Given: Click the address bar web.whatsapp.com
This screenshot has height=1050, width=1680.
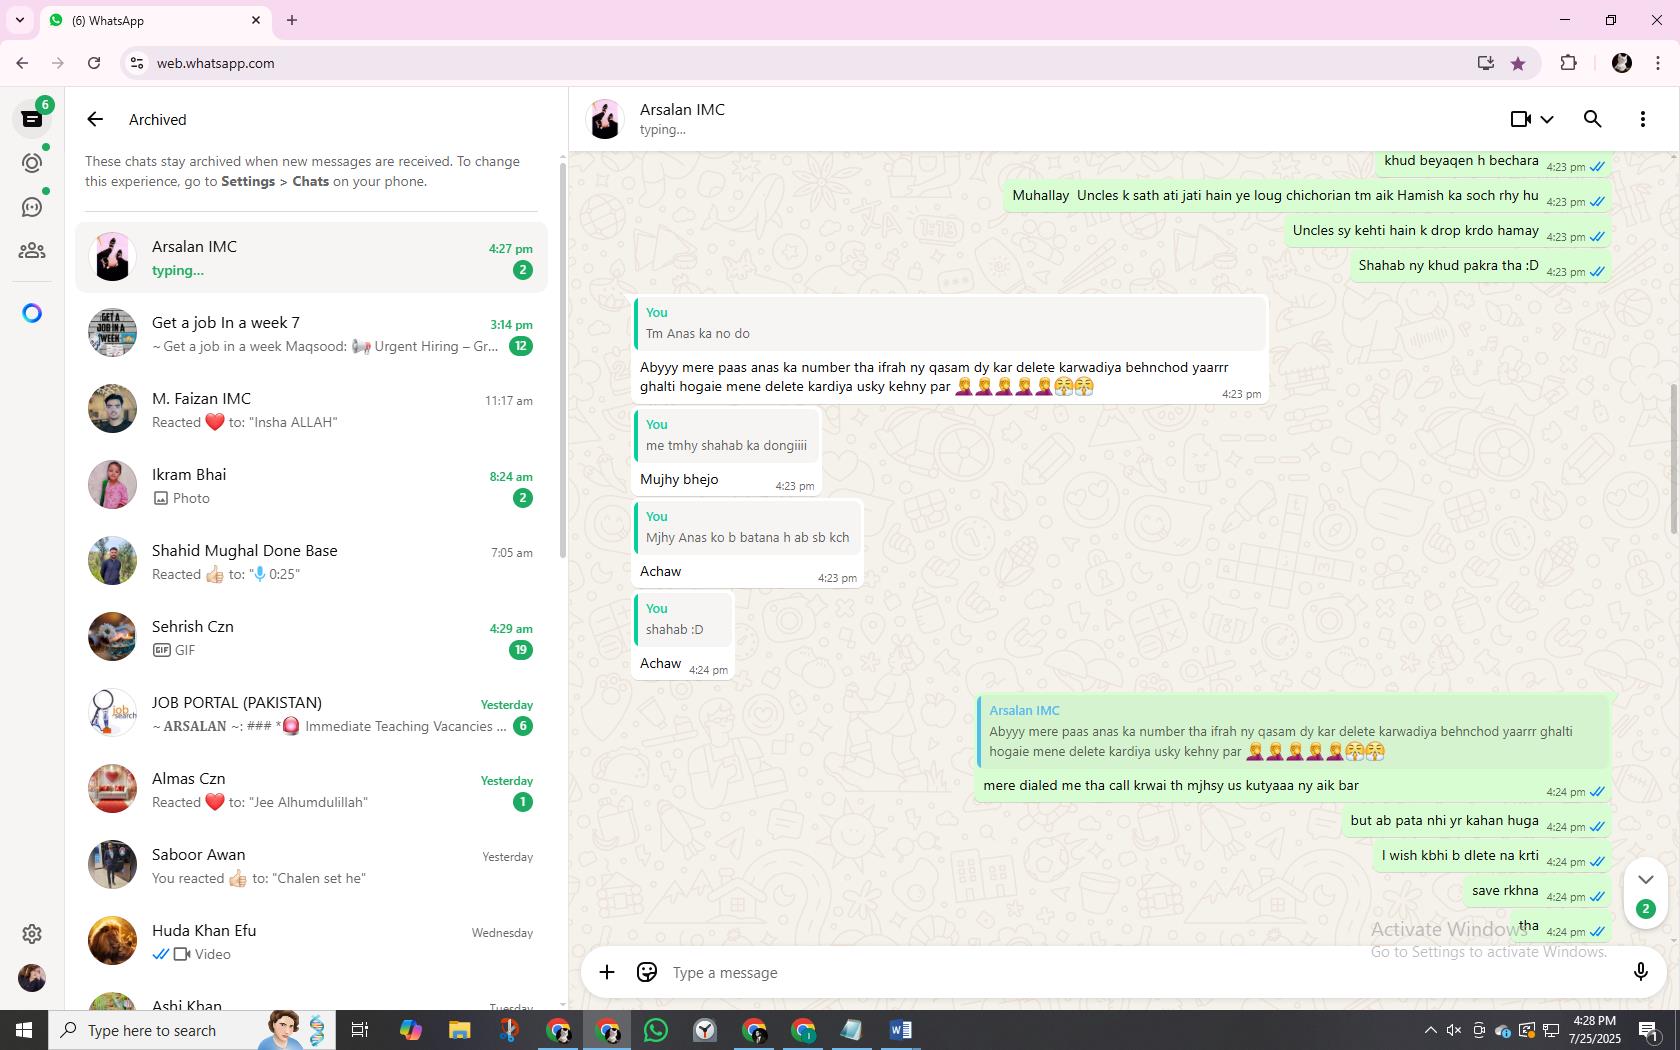Looking at the screenshot, I should pyautogui.click(x=215, y=63).
